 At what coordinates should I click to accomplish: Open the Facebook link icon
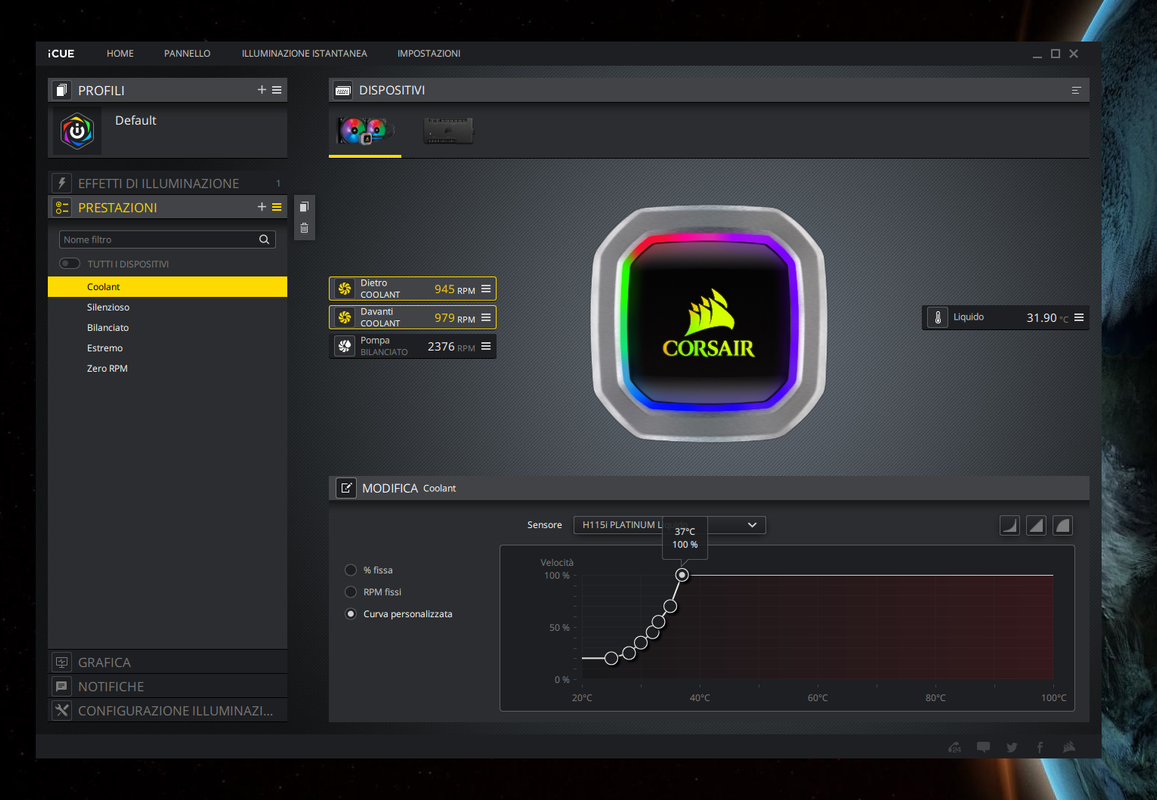click(1040, 748)
